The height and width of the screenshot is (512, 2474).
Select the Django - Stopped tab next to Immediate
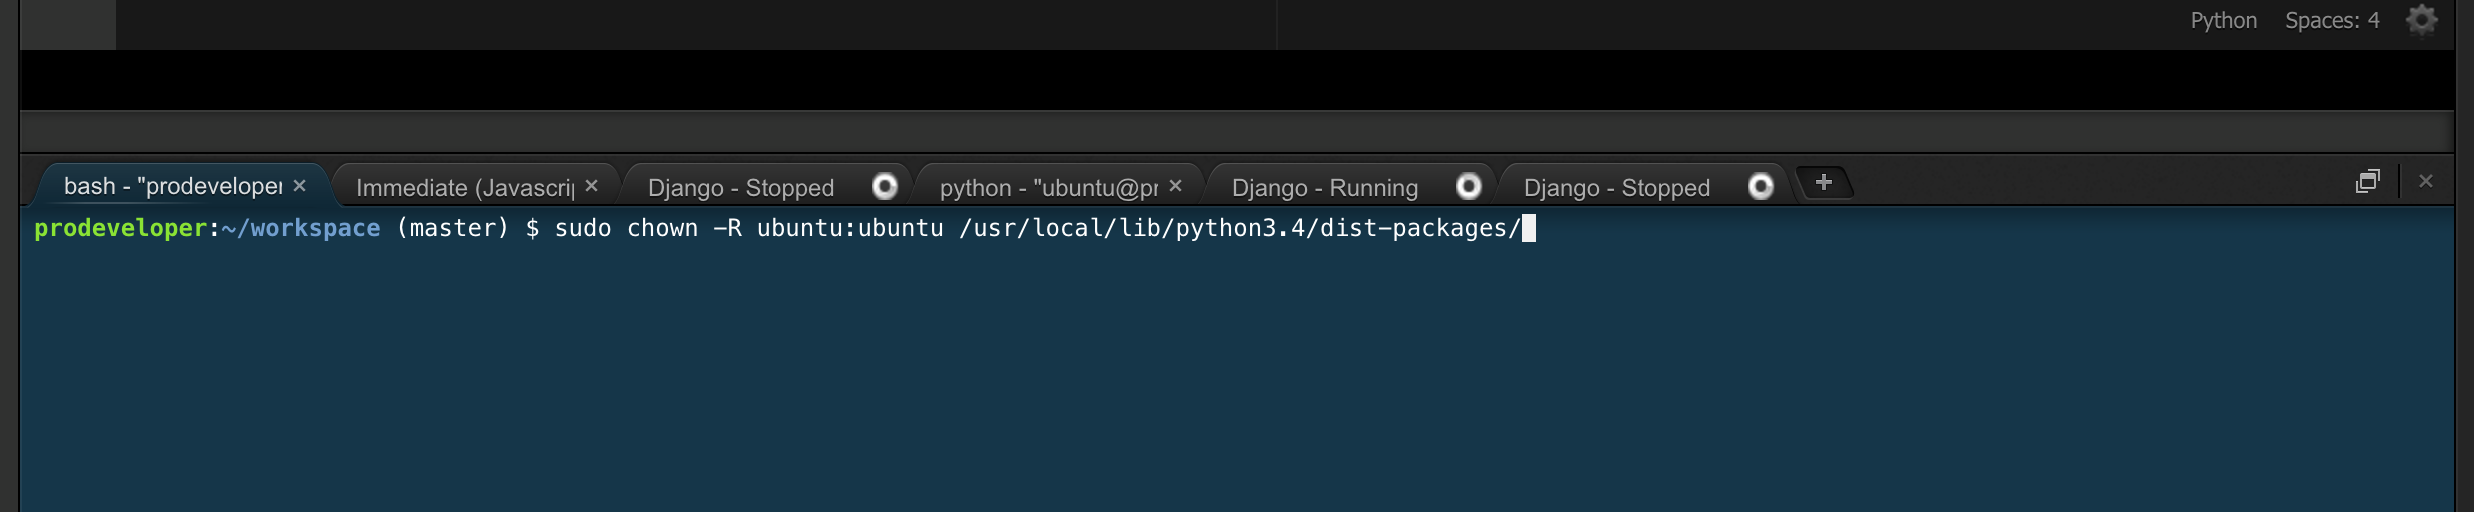740,187
